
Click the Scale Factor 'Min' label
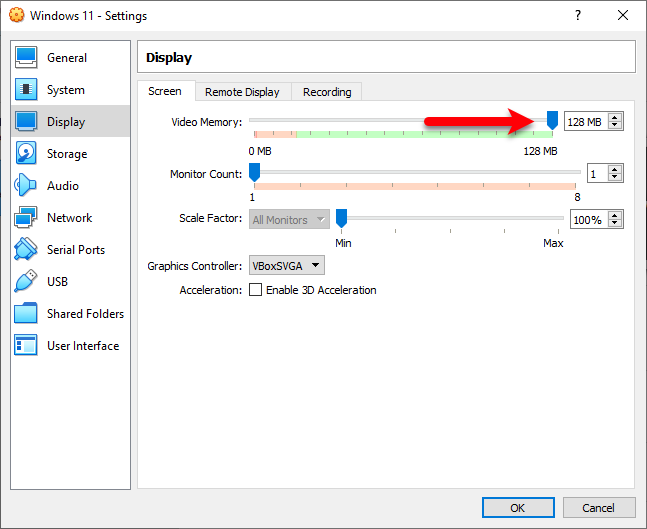pyautogui.click(x=343, y=243)
